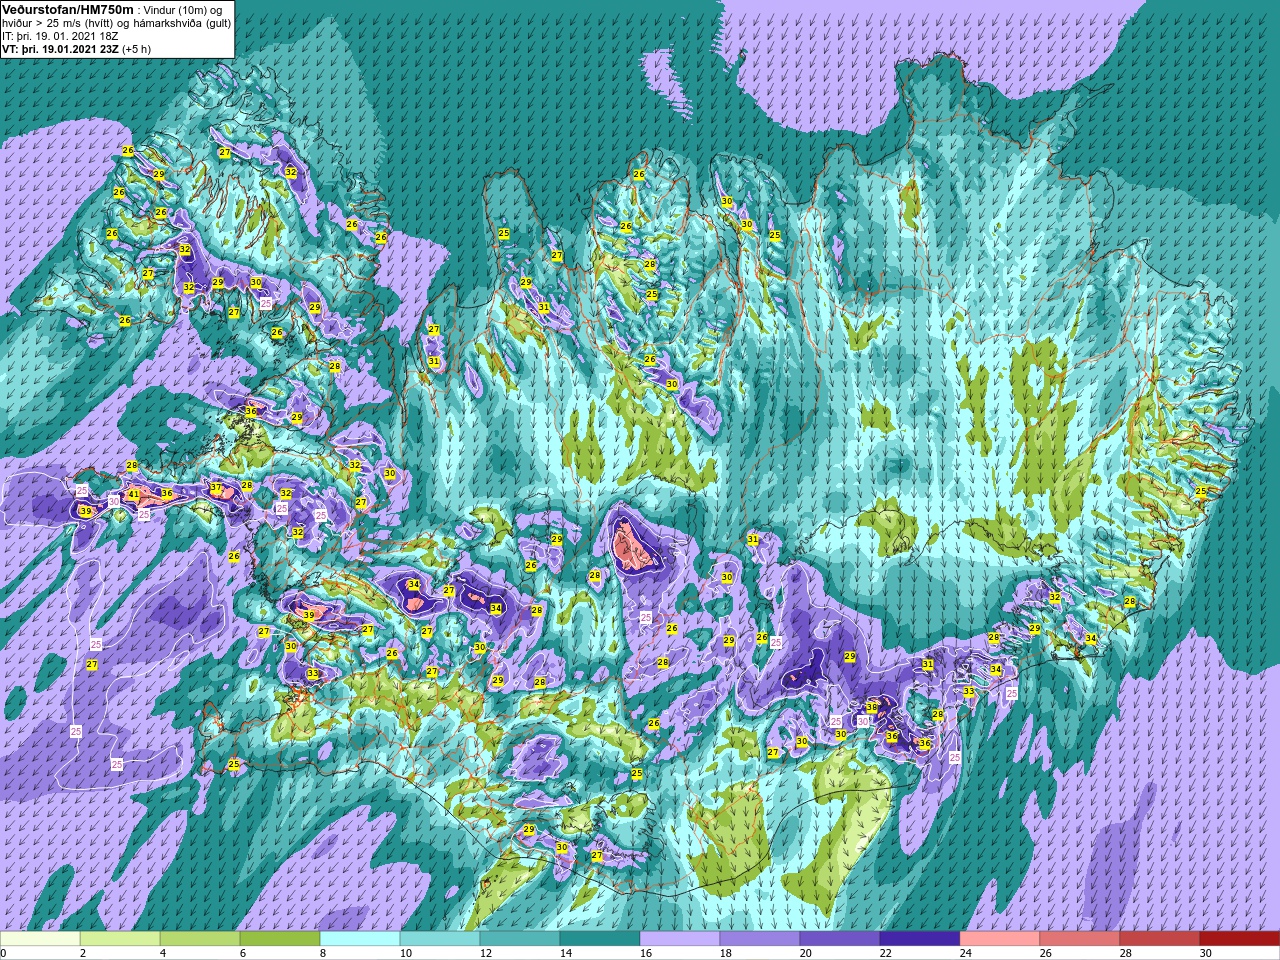Pick the red 28–30 m/s legend swatch
This screenshot has height=960, width=1280.
coord(1160,939)
